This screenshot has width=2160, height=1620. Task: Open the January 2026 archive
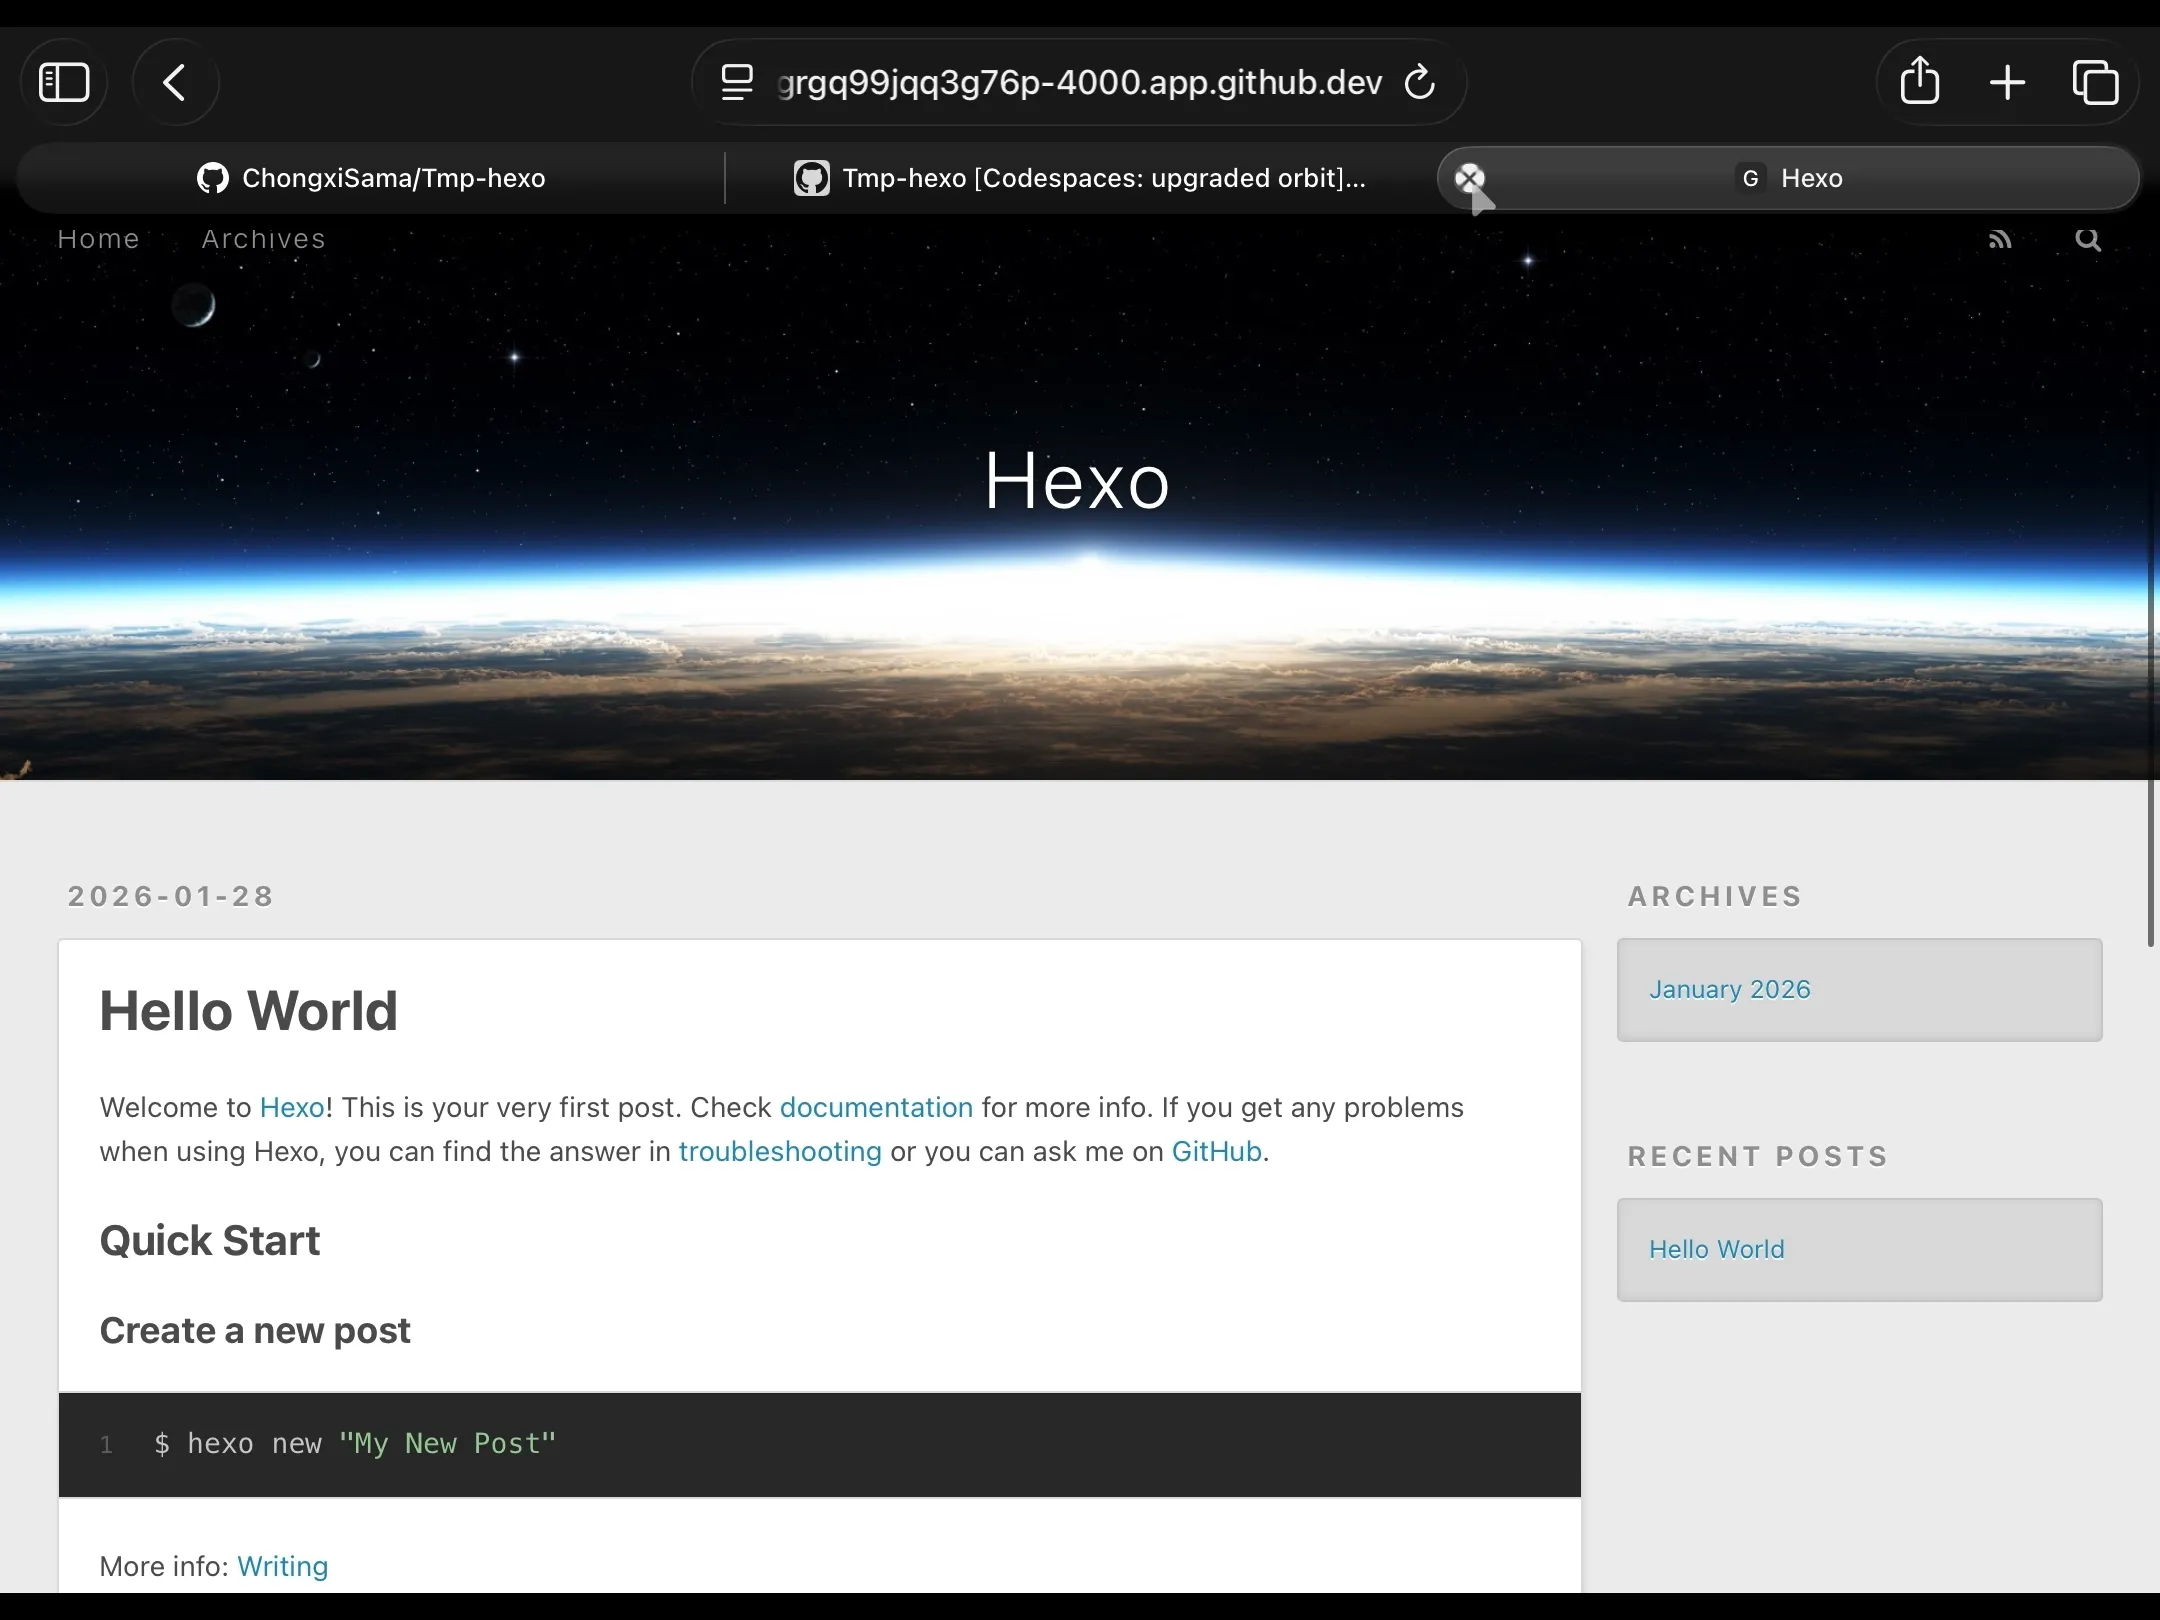click(x=1730, y=989)
